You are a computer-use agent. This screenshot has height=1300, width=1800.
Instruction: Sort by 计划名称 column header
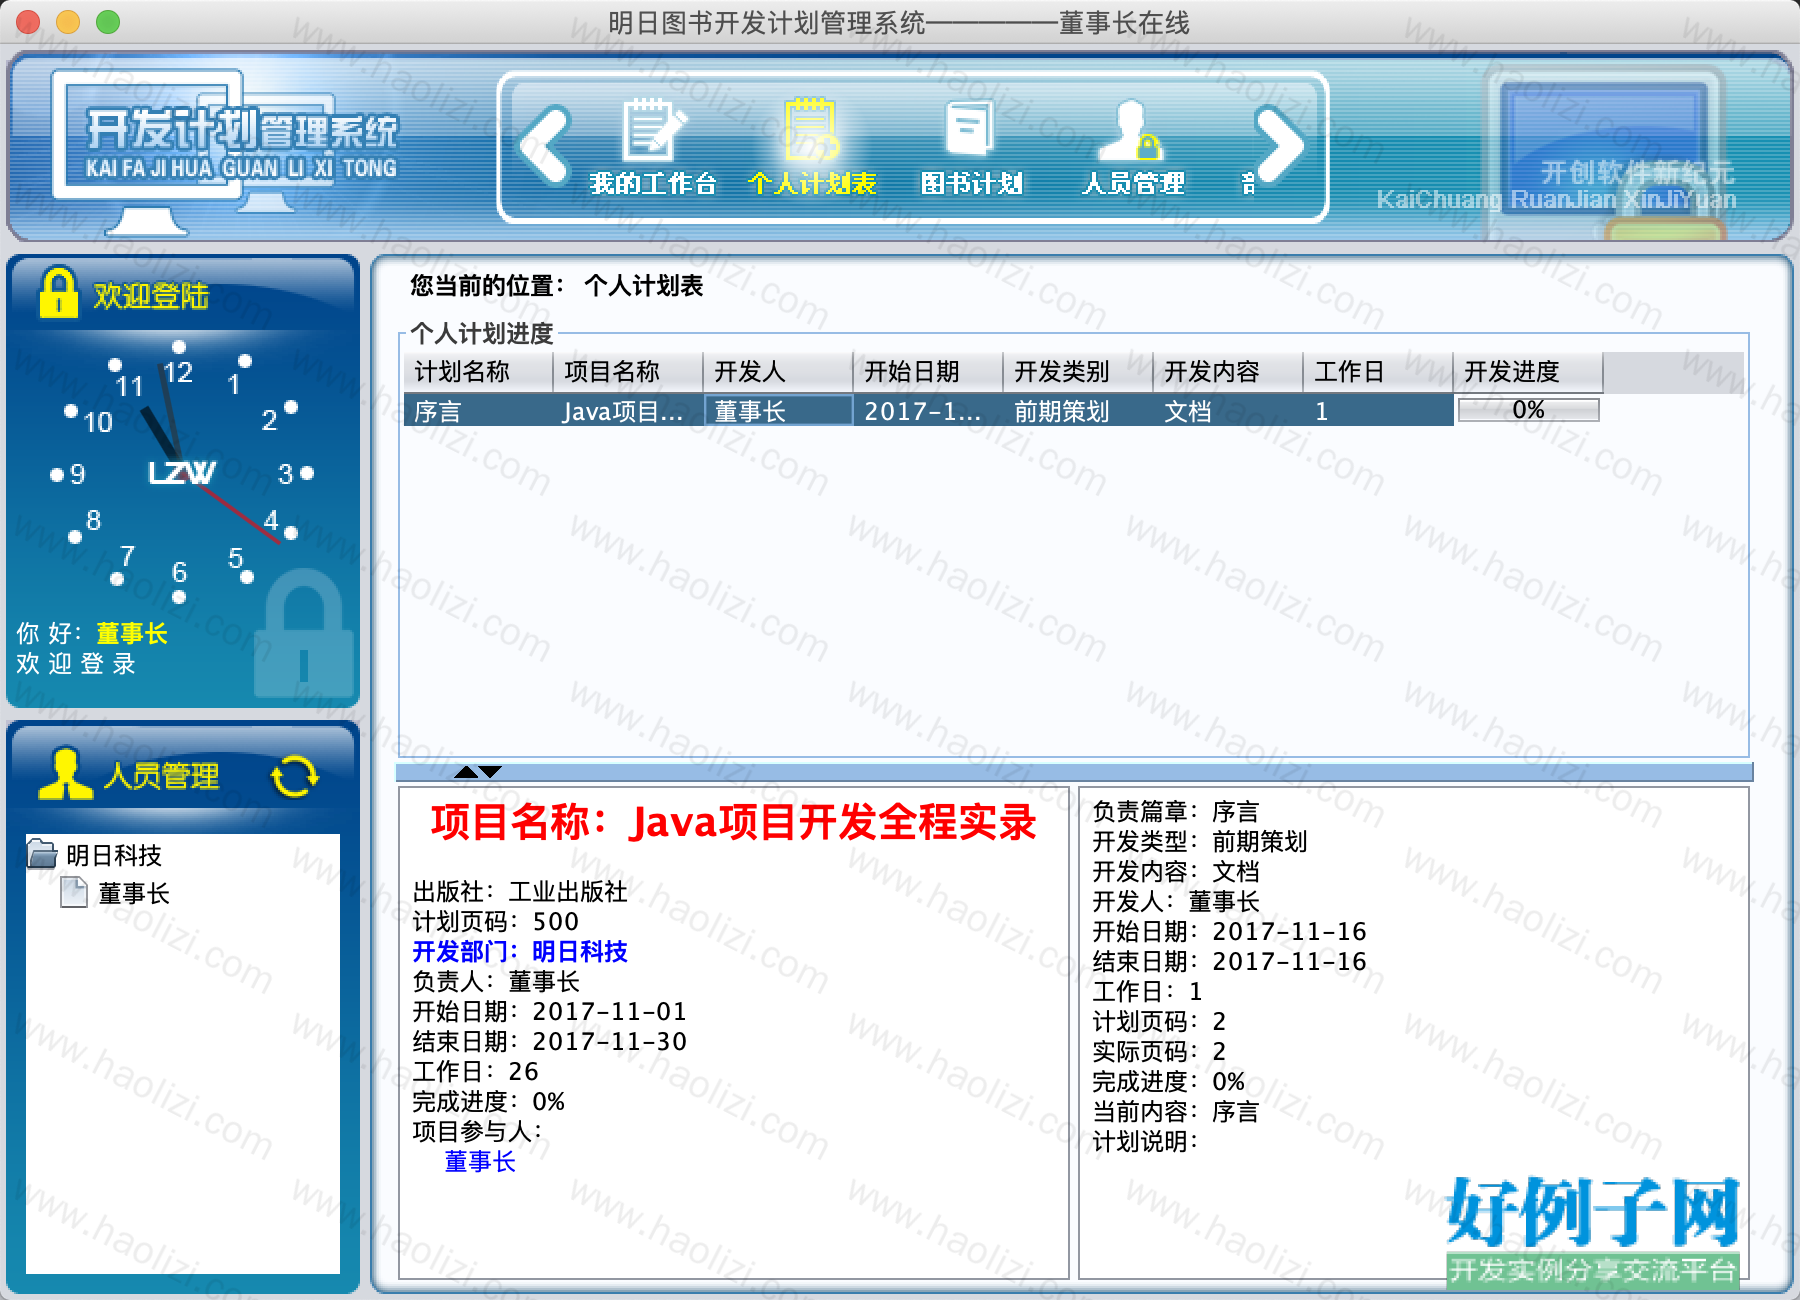(478, 372)
